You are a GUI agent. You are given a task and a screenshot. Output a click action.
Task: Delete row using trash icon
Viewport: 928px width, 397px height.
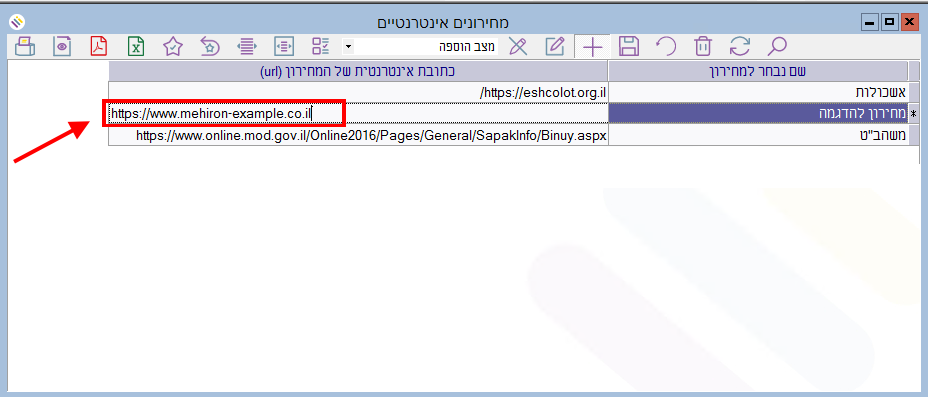[x=703, y=46]
